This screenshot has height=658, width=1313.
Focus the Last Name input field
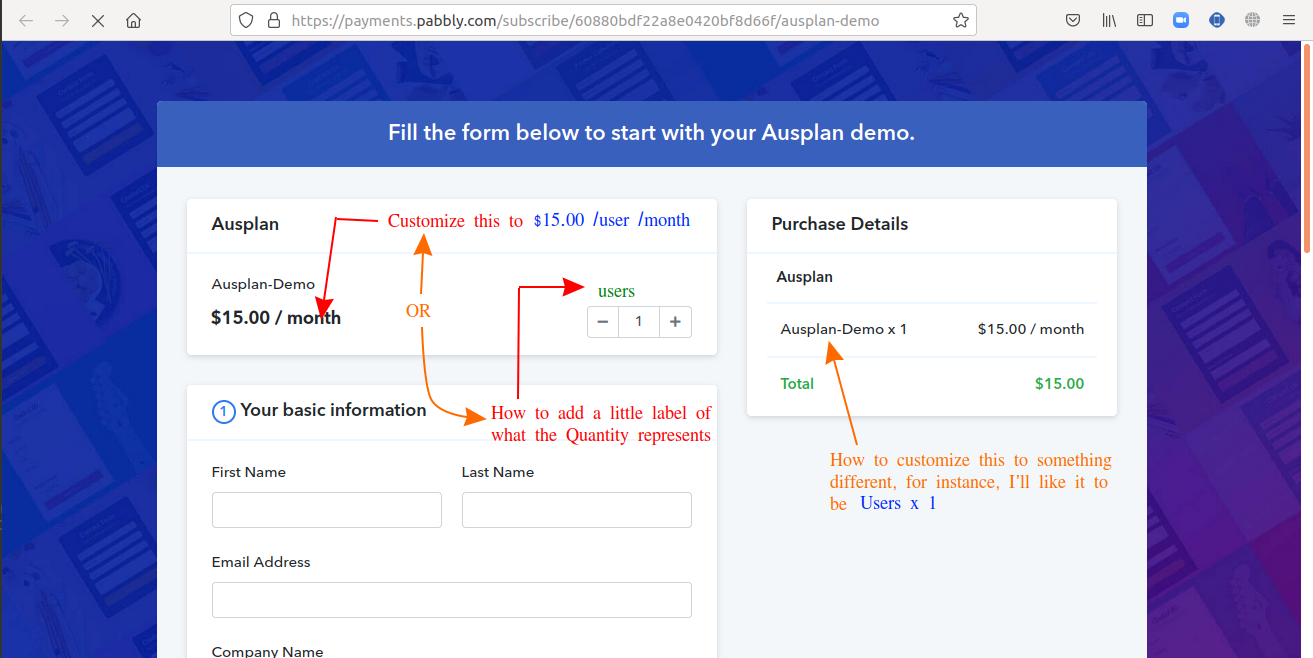577,510
